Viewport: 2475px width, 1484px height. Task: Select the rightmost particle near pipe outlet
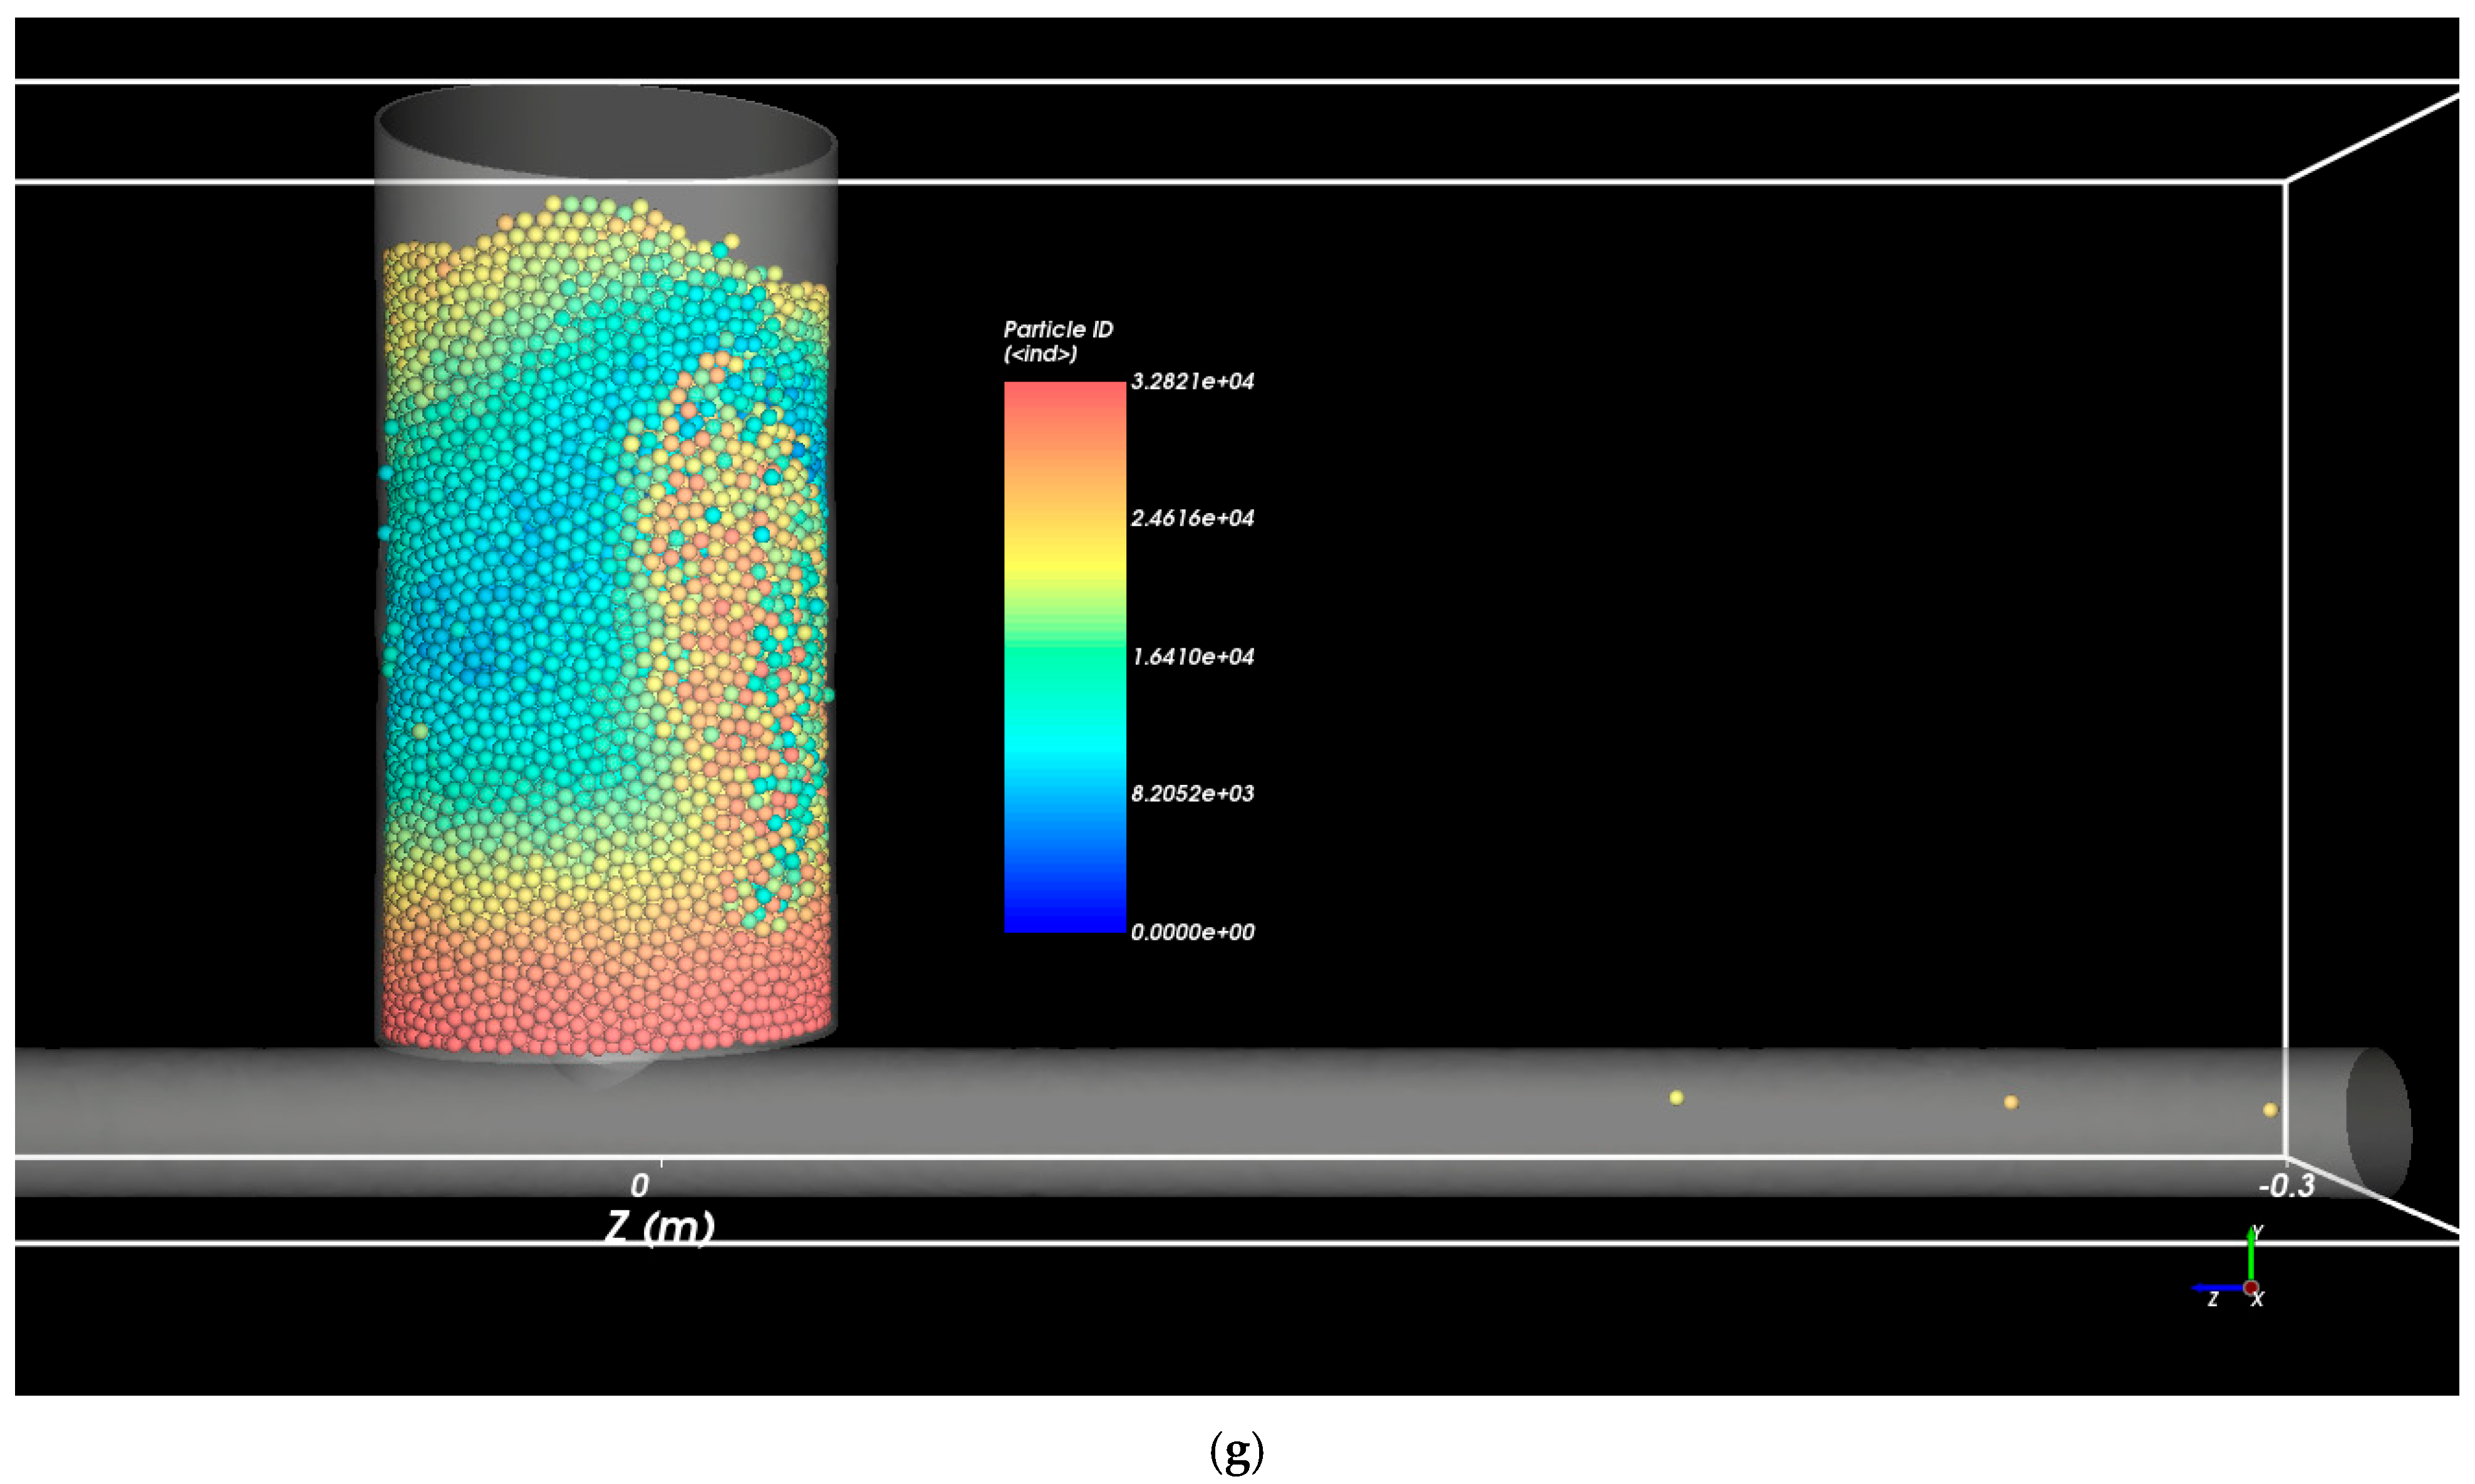tap(2270, 1110)
